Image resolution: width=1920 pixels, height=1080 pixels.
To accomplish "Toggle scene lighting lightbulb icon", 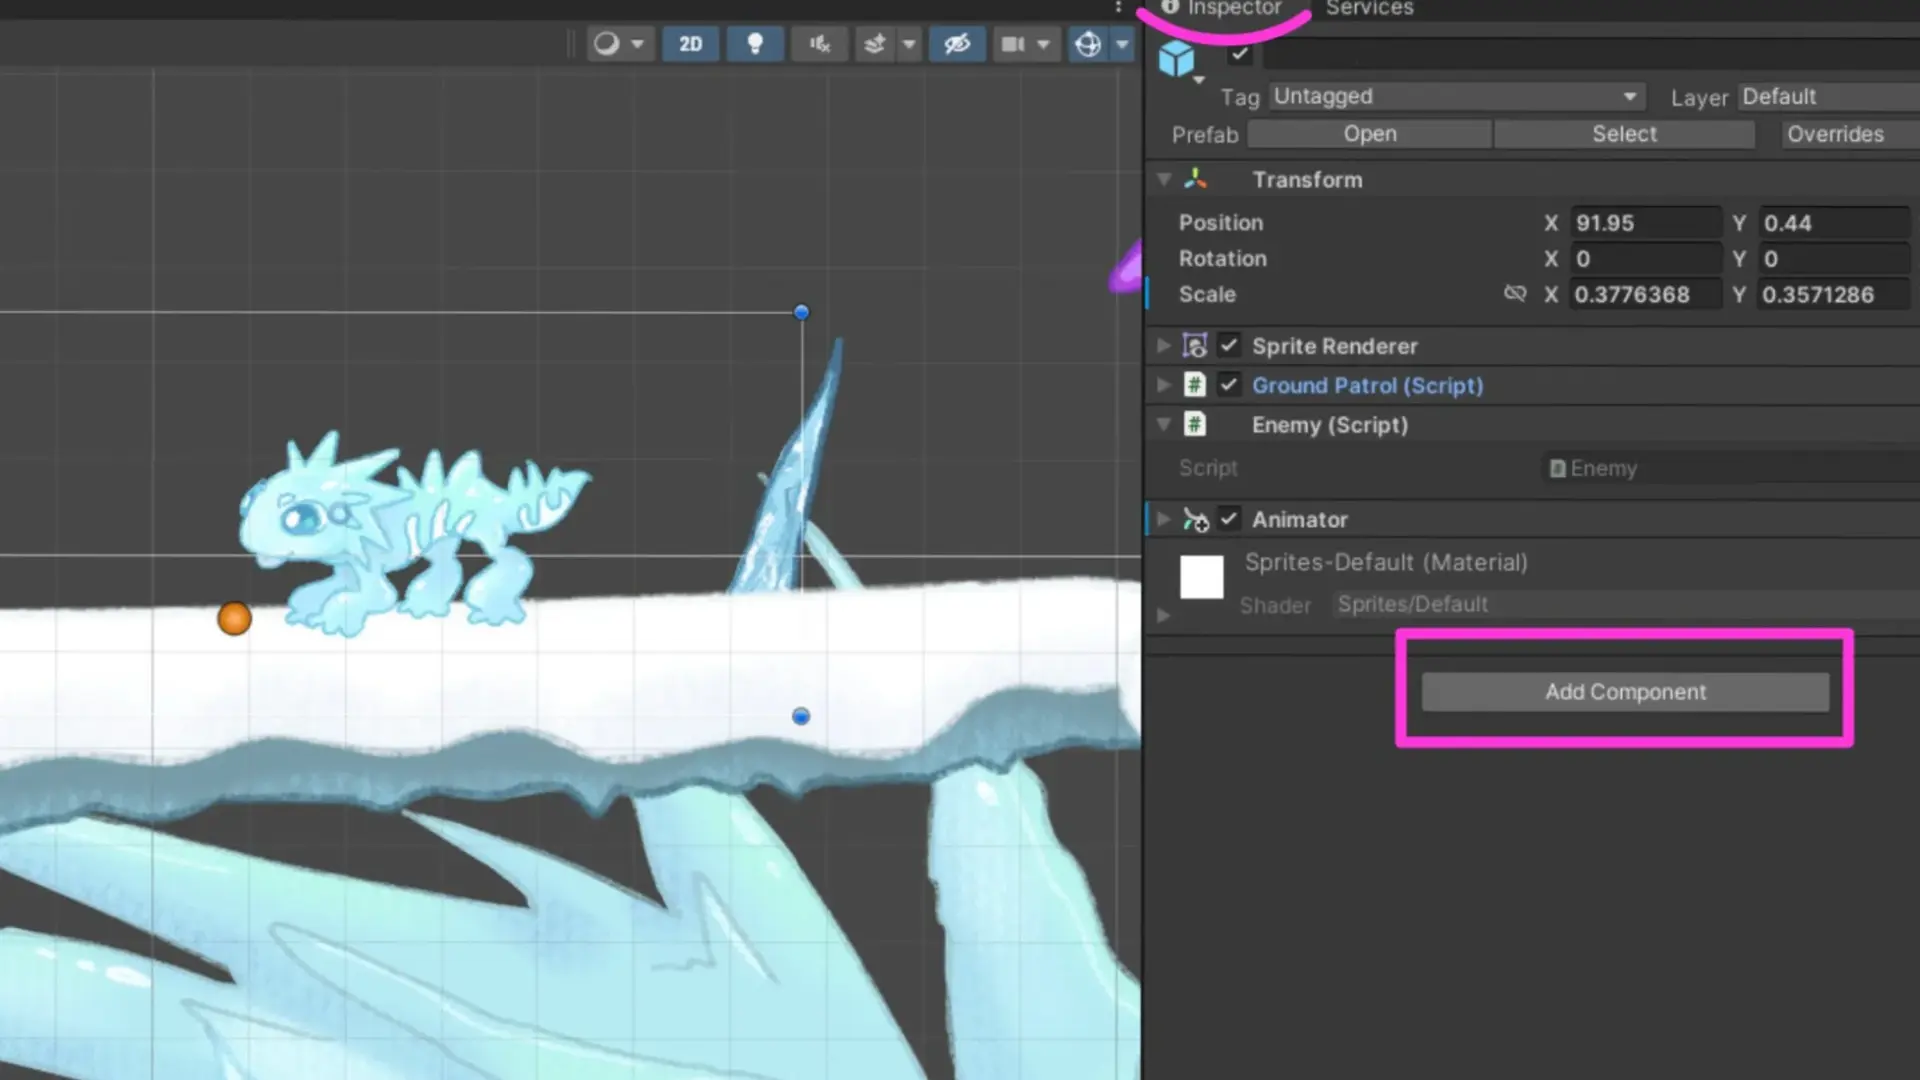I will tap(755, 44).
